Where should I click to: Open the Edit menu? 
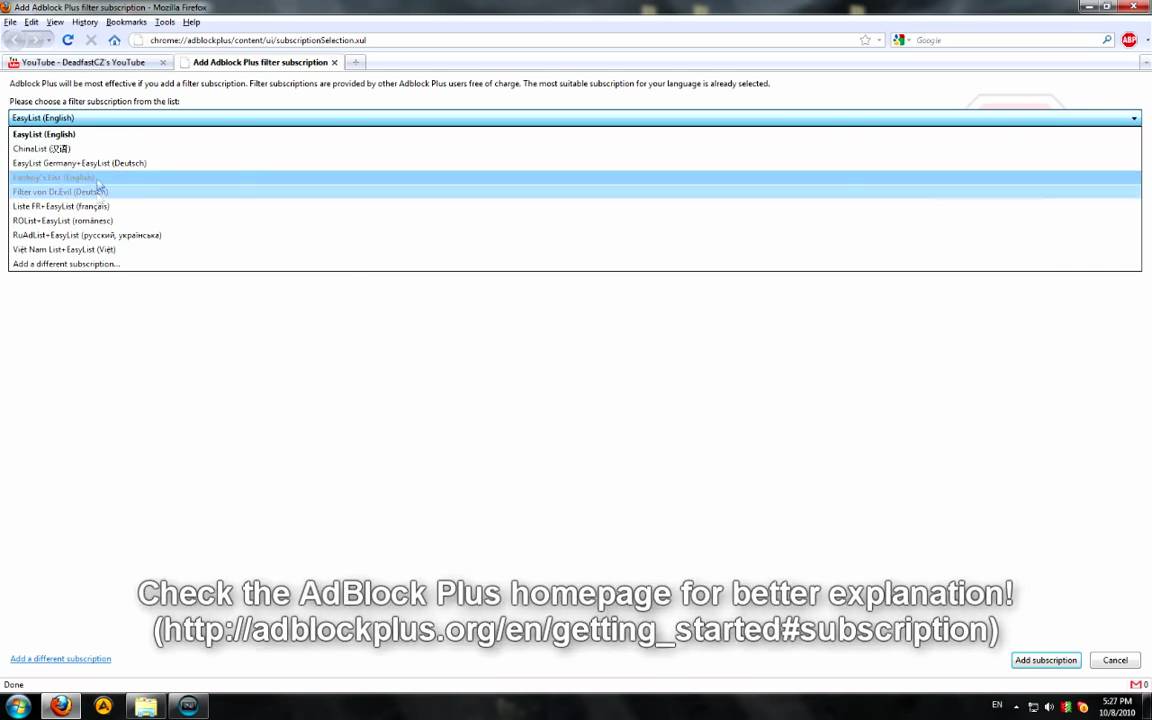(x=32, y=22)
